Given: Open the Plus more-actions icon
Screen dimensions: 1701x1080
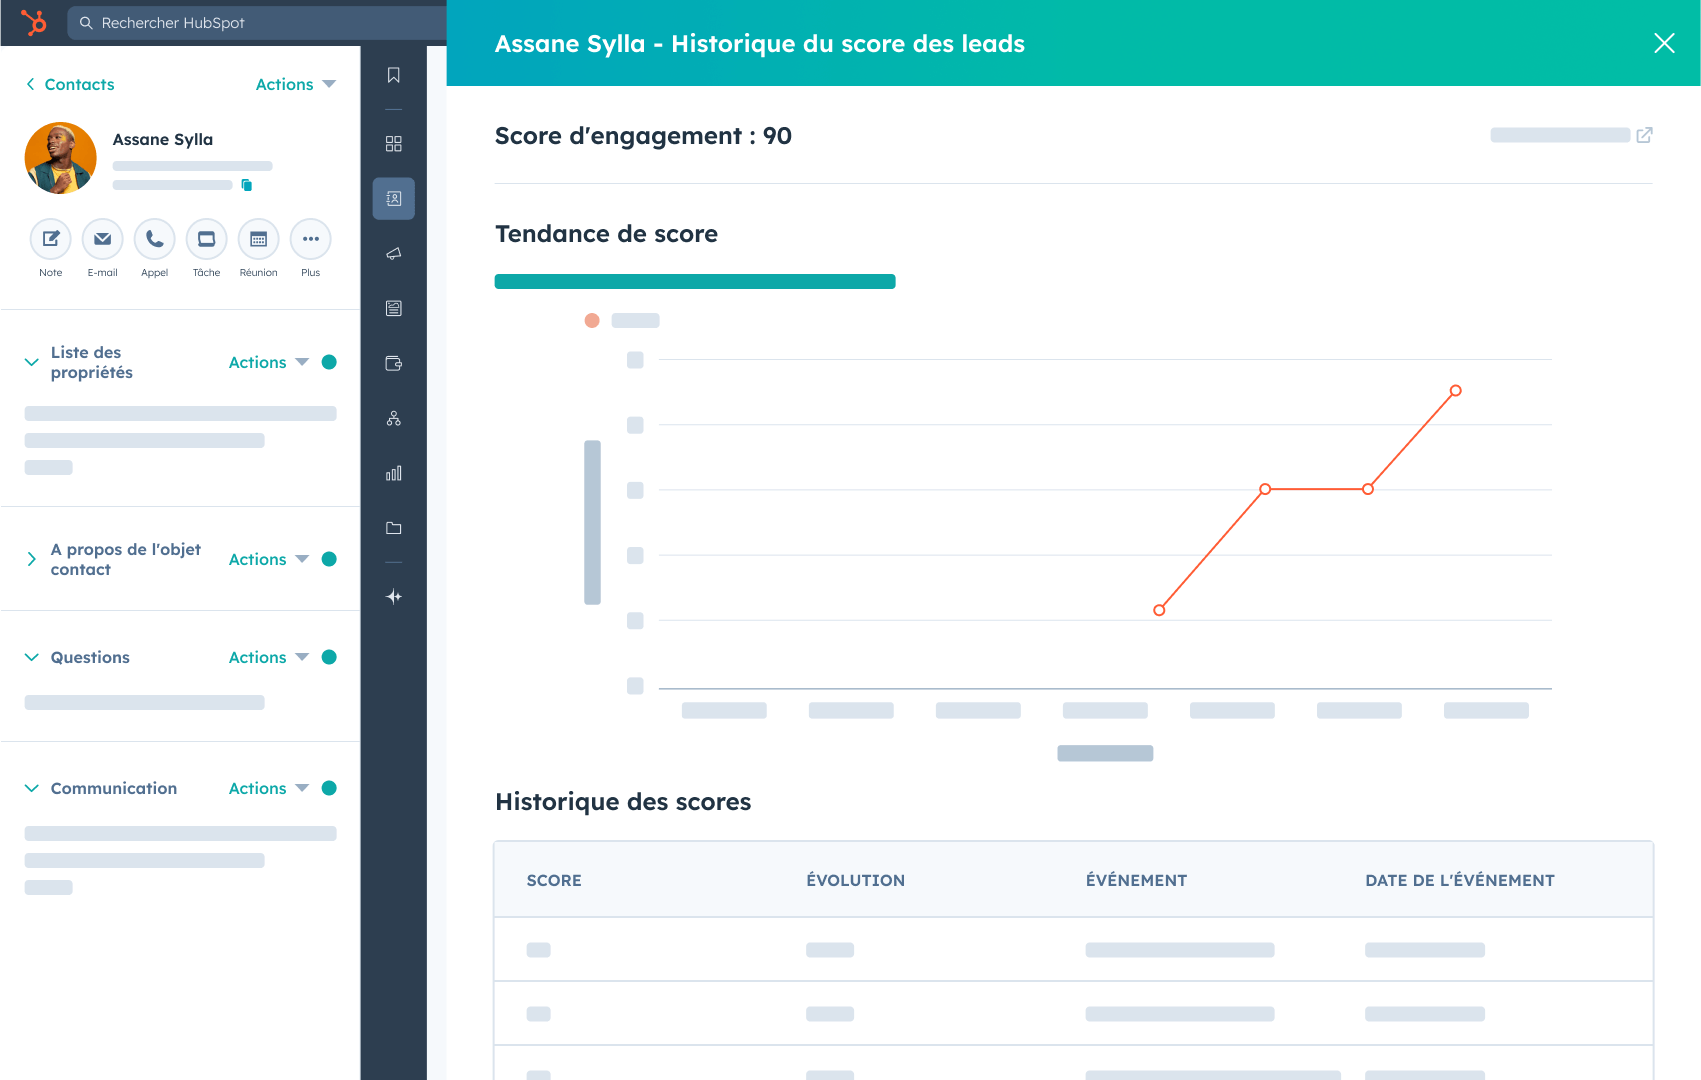Looking at the screenshot, I should click(310, 239).
